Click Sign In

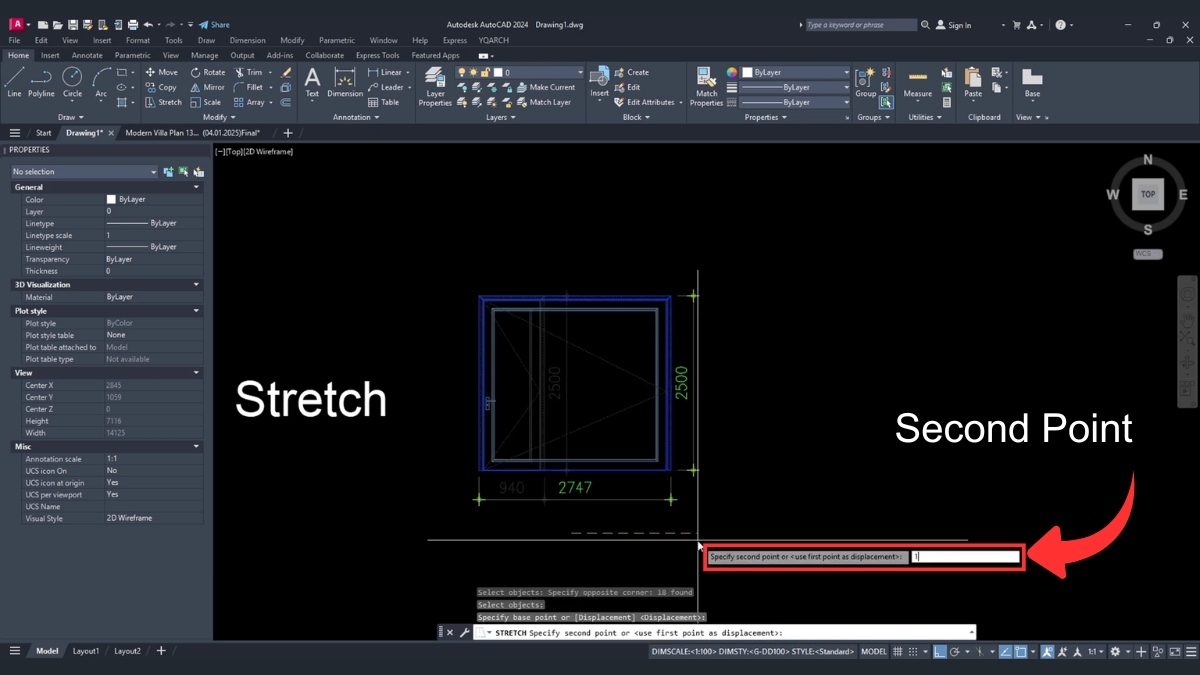tap(952, 25)
